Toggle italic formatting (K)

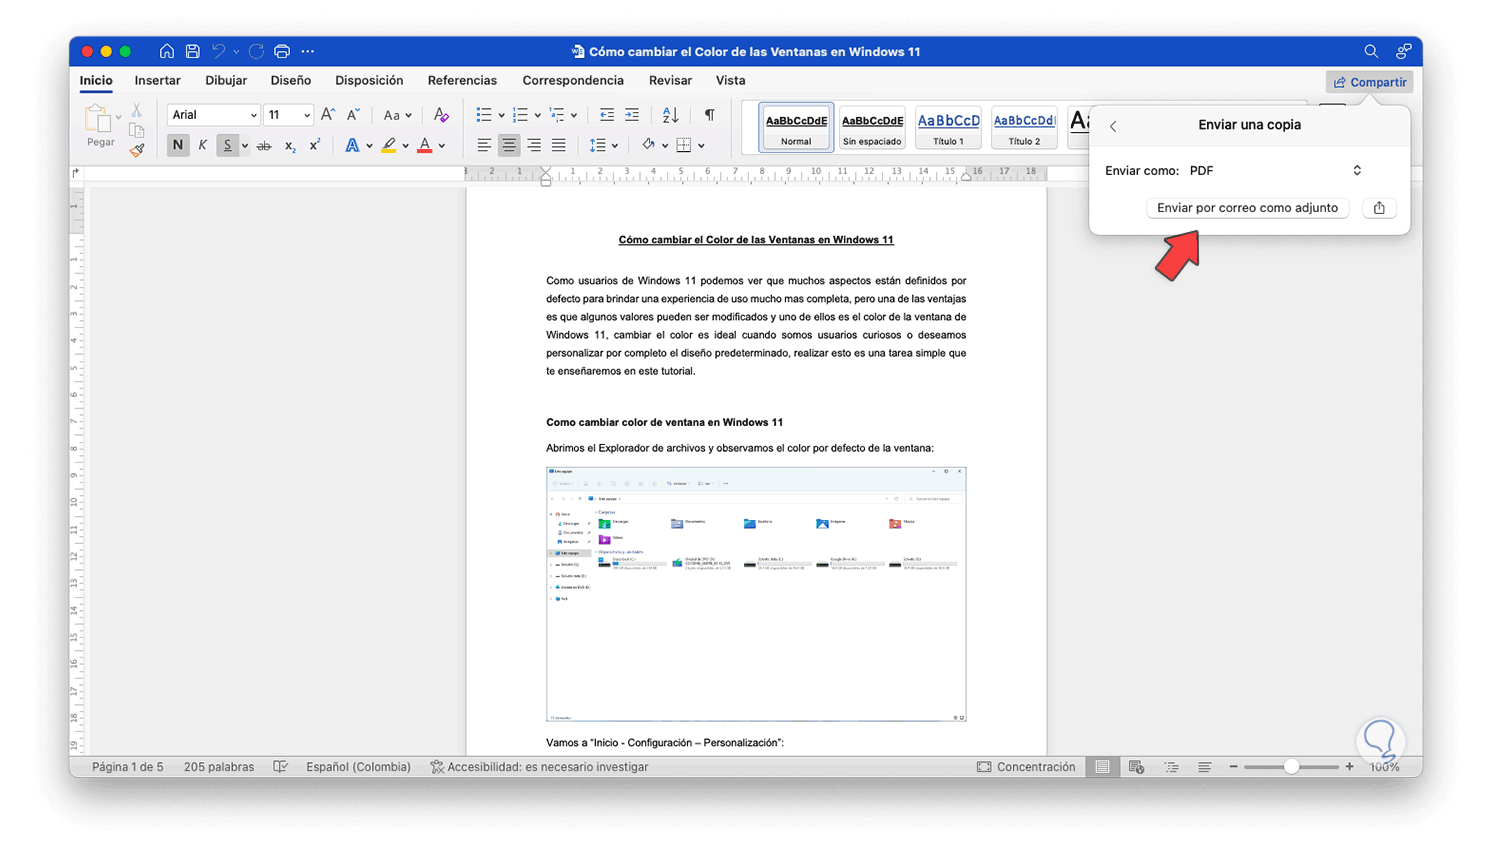203,146
